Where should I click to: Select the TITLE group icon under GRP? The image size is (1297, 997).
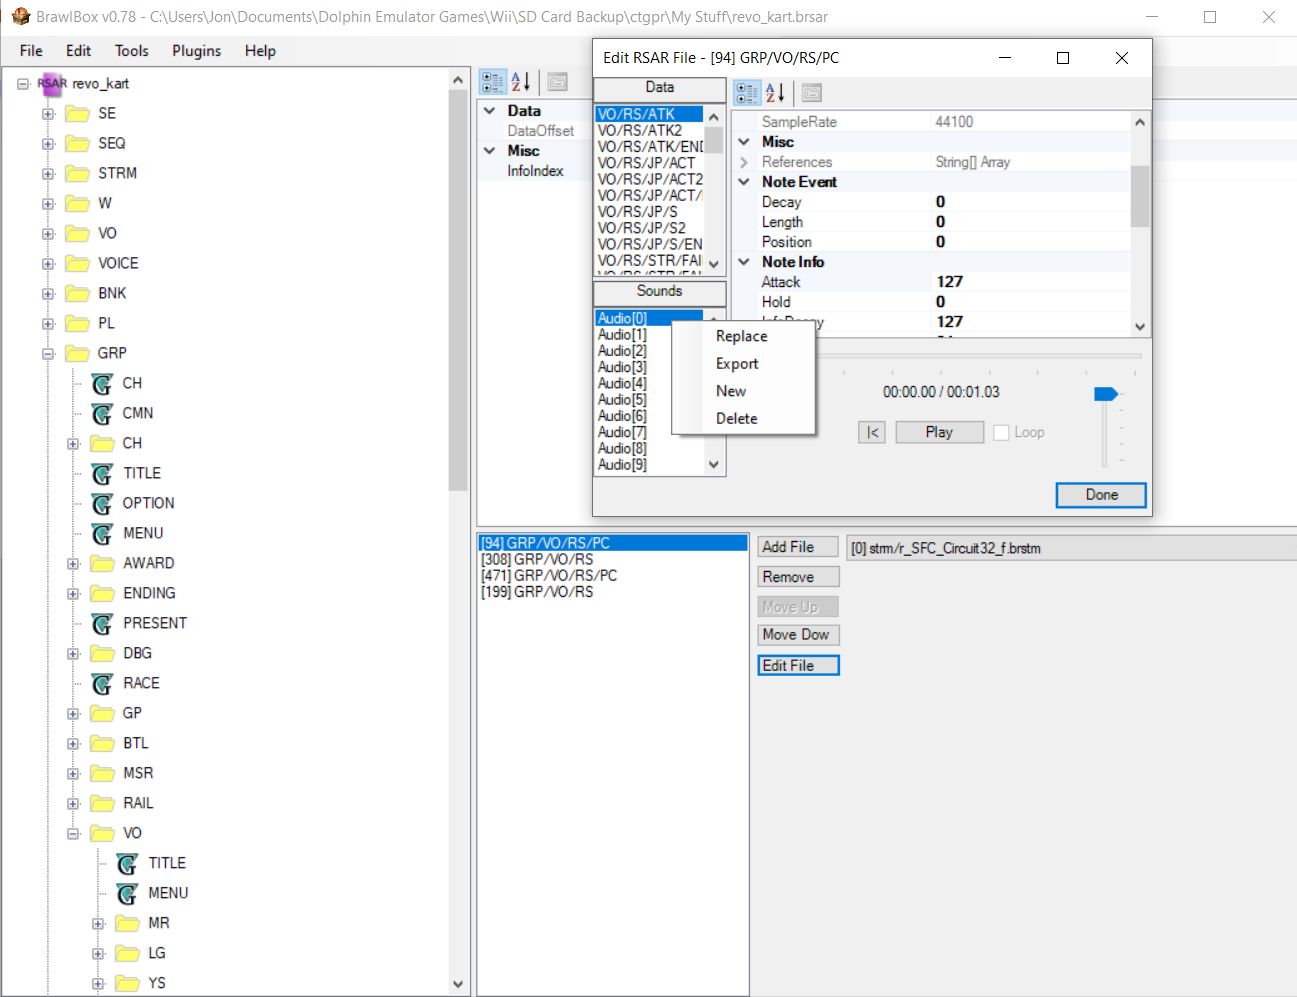tap(102, 473)
